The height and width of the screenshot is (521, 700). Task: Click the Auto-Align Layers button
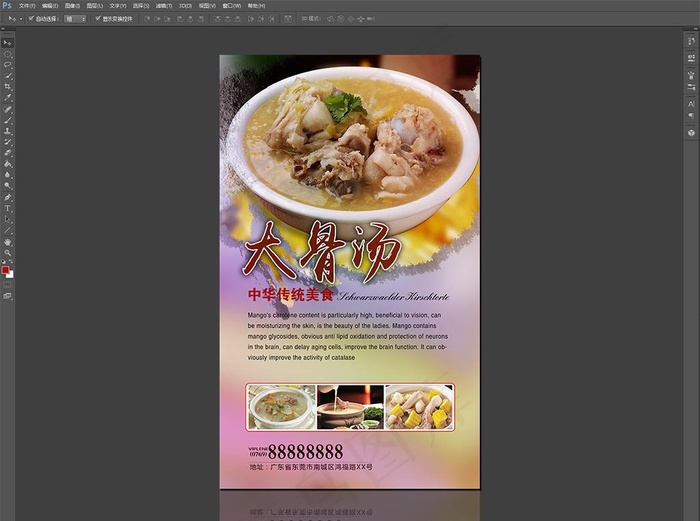click(x=288, y=19)
